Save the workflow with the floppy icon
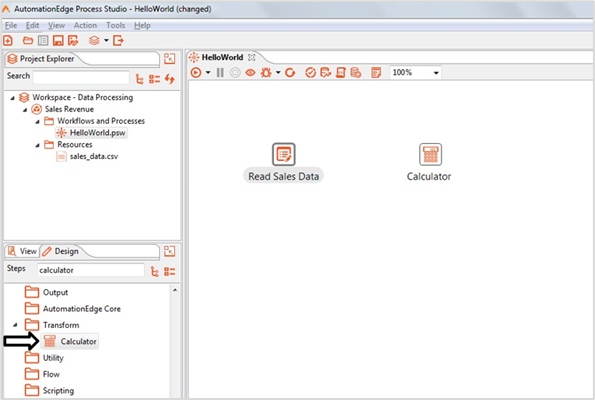Viewport: 595px width, 400px height. click(x=58, y=40)
